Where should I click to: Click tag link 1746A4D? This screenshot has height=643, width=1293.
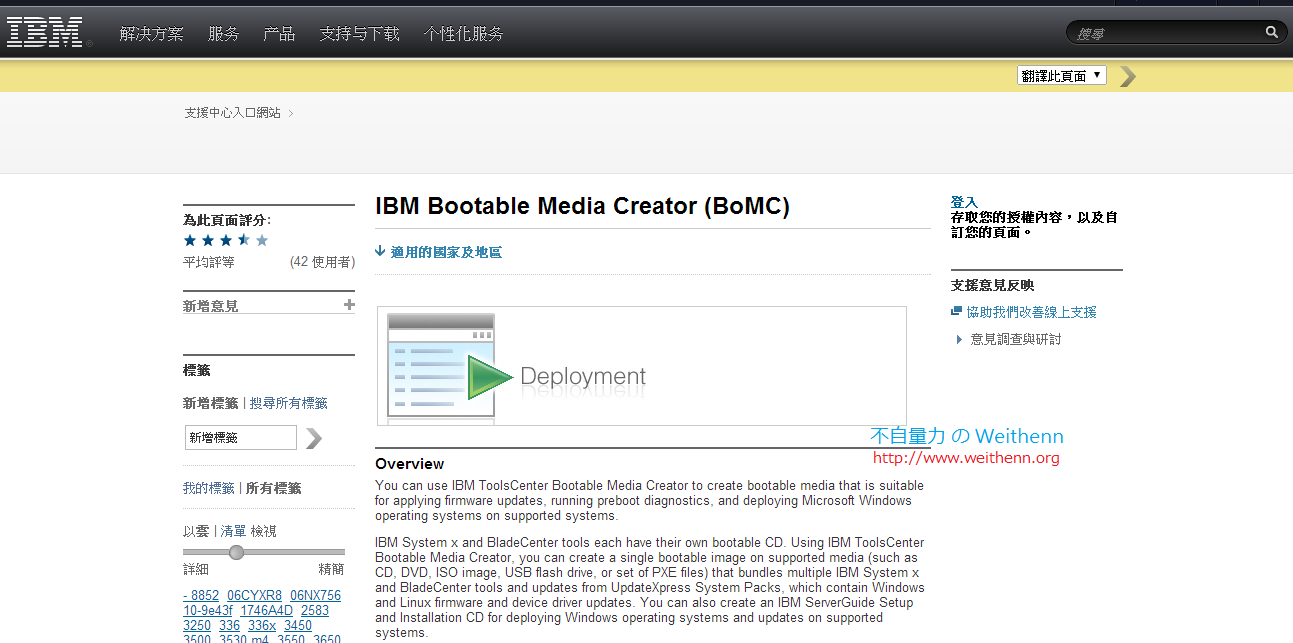266,610
